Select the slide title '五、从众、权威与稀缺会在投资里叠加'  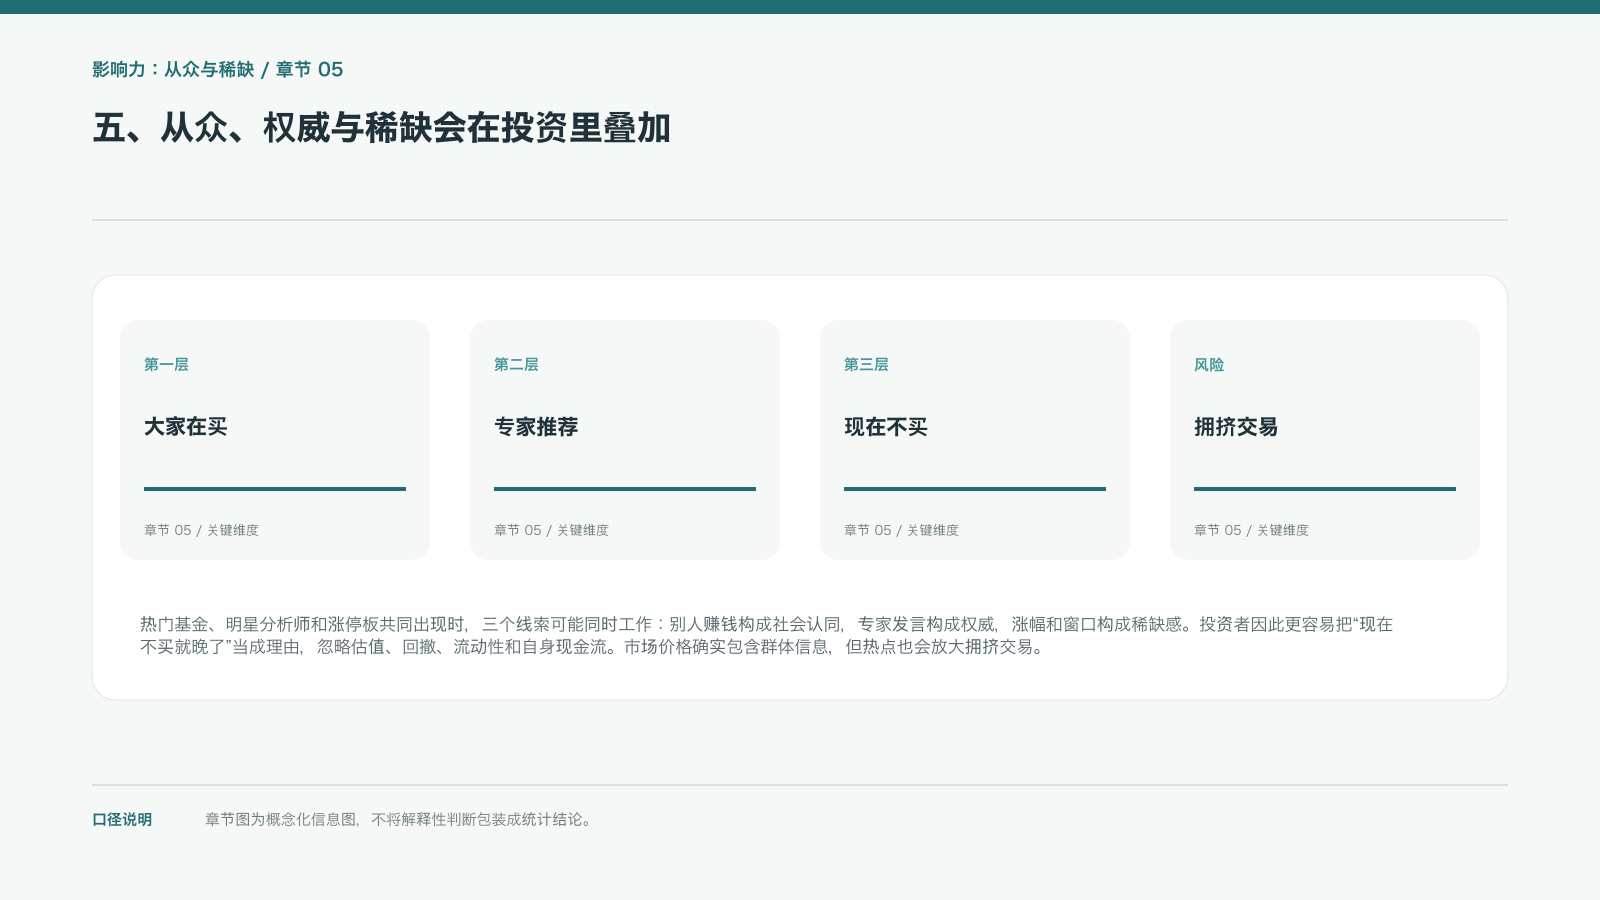pyautogui.click(x=381, y=128)
